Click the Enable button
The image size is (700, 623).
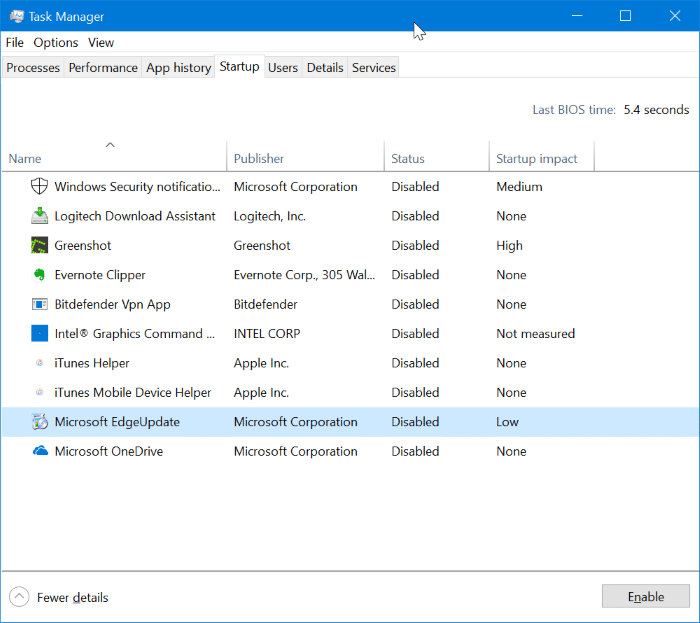[x=646, y=596]
